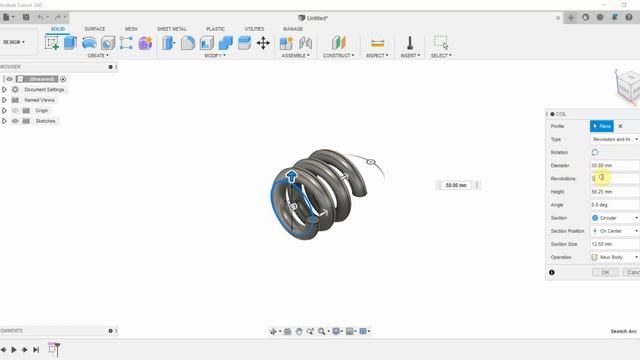Screen dimensions: 640x360
Task: Switch to the Plastic tab
Action: (216, 29)
